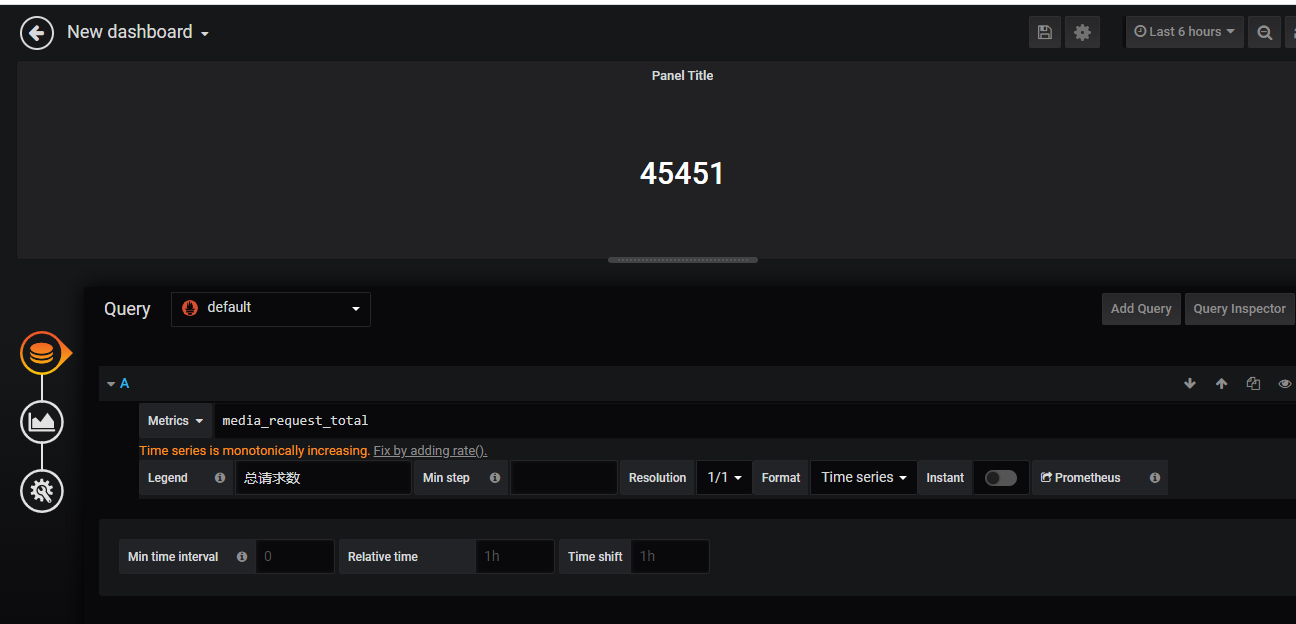Click the Add Query button
1296x624 pixels.
1141,309
